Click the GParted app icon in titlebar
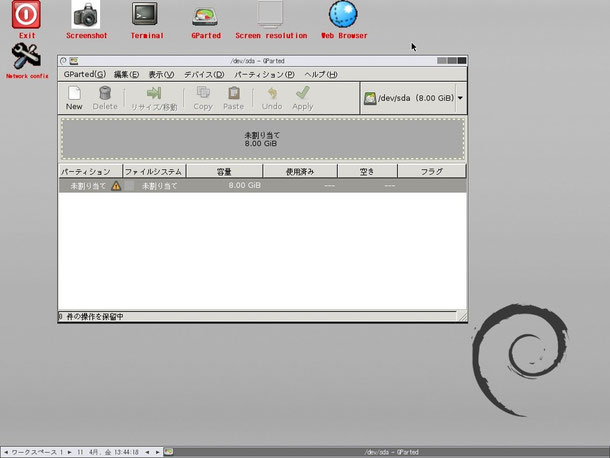This screenshot has height=458, width=610. tap(74, 61)
